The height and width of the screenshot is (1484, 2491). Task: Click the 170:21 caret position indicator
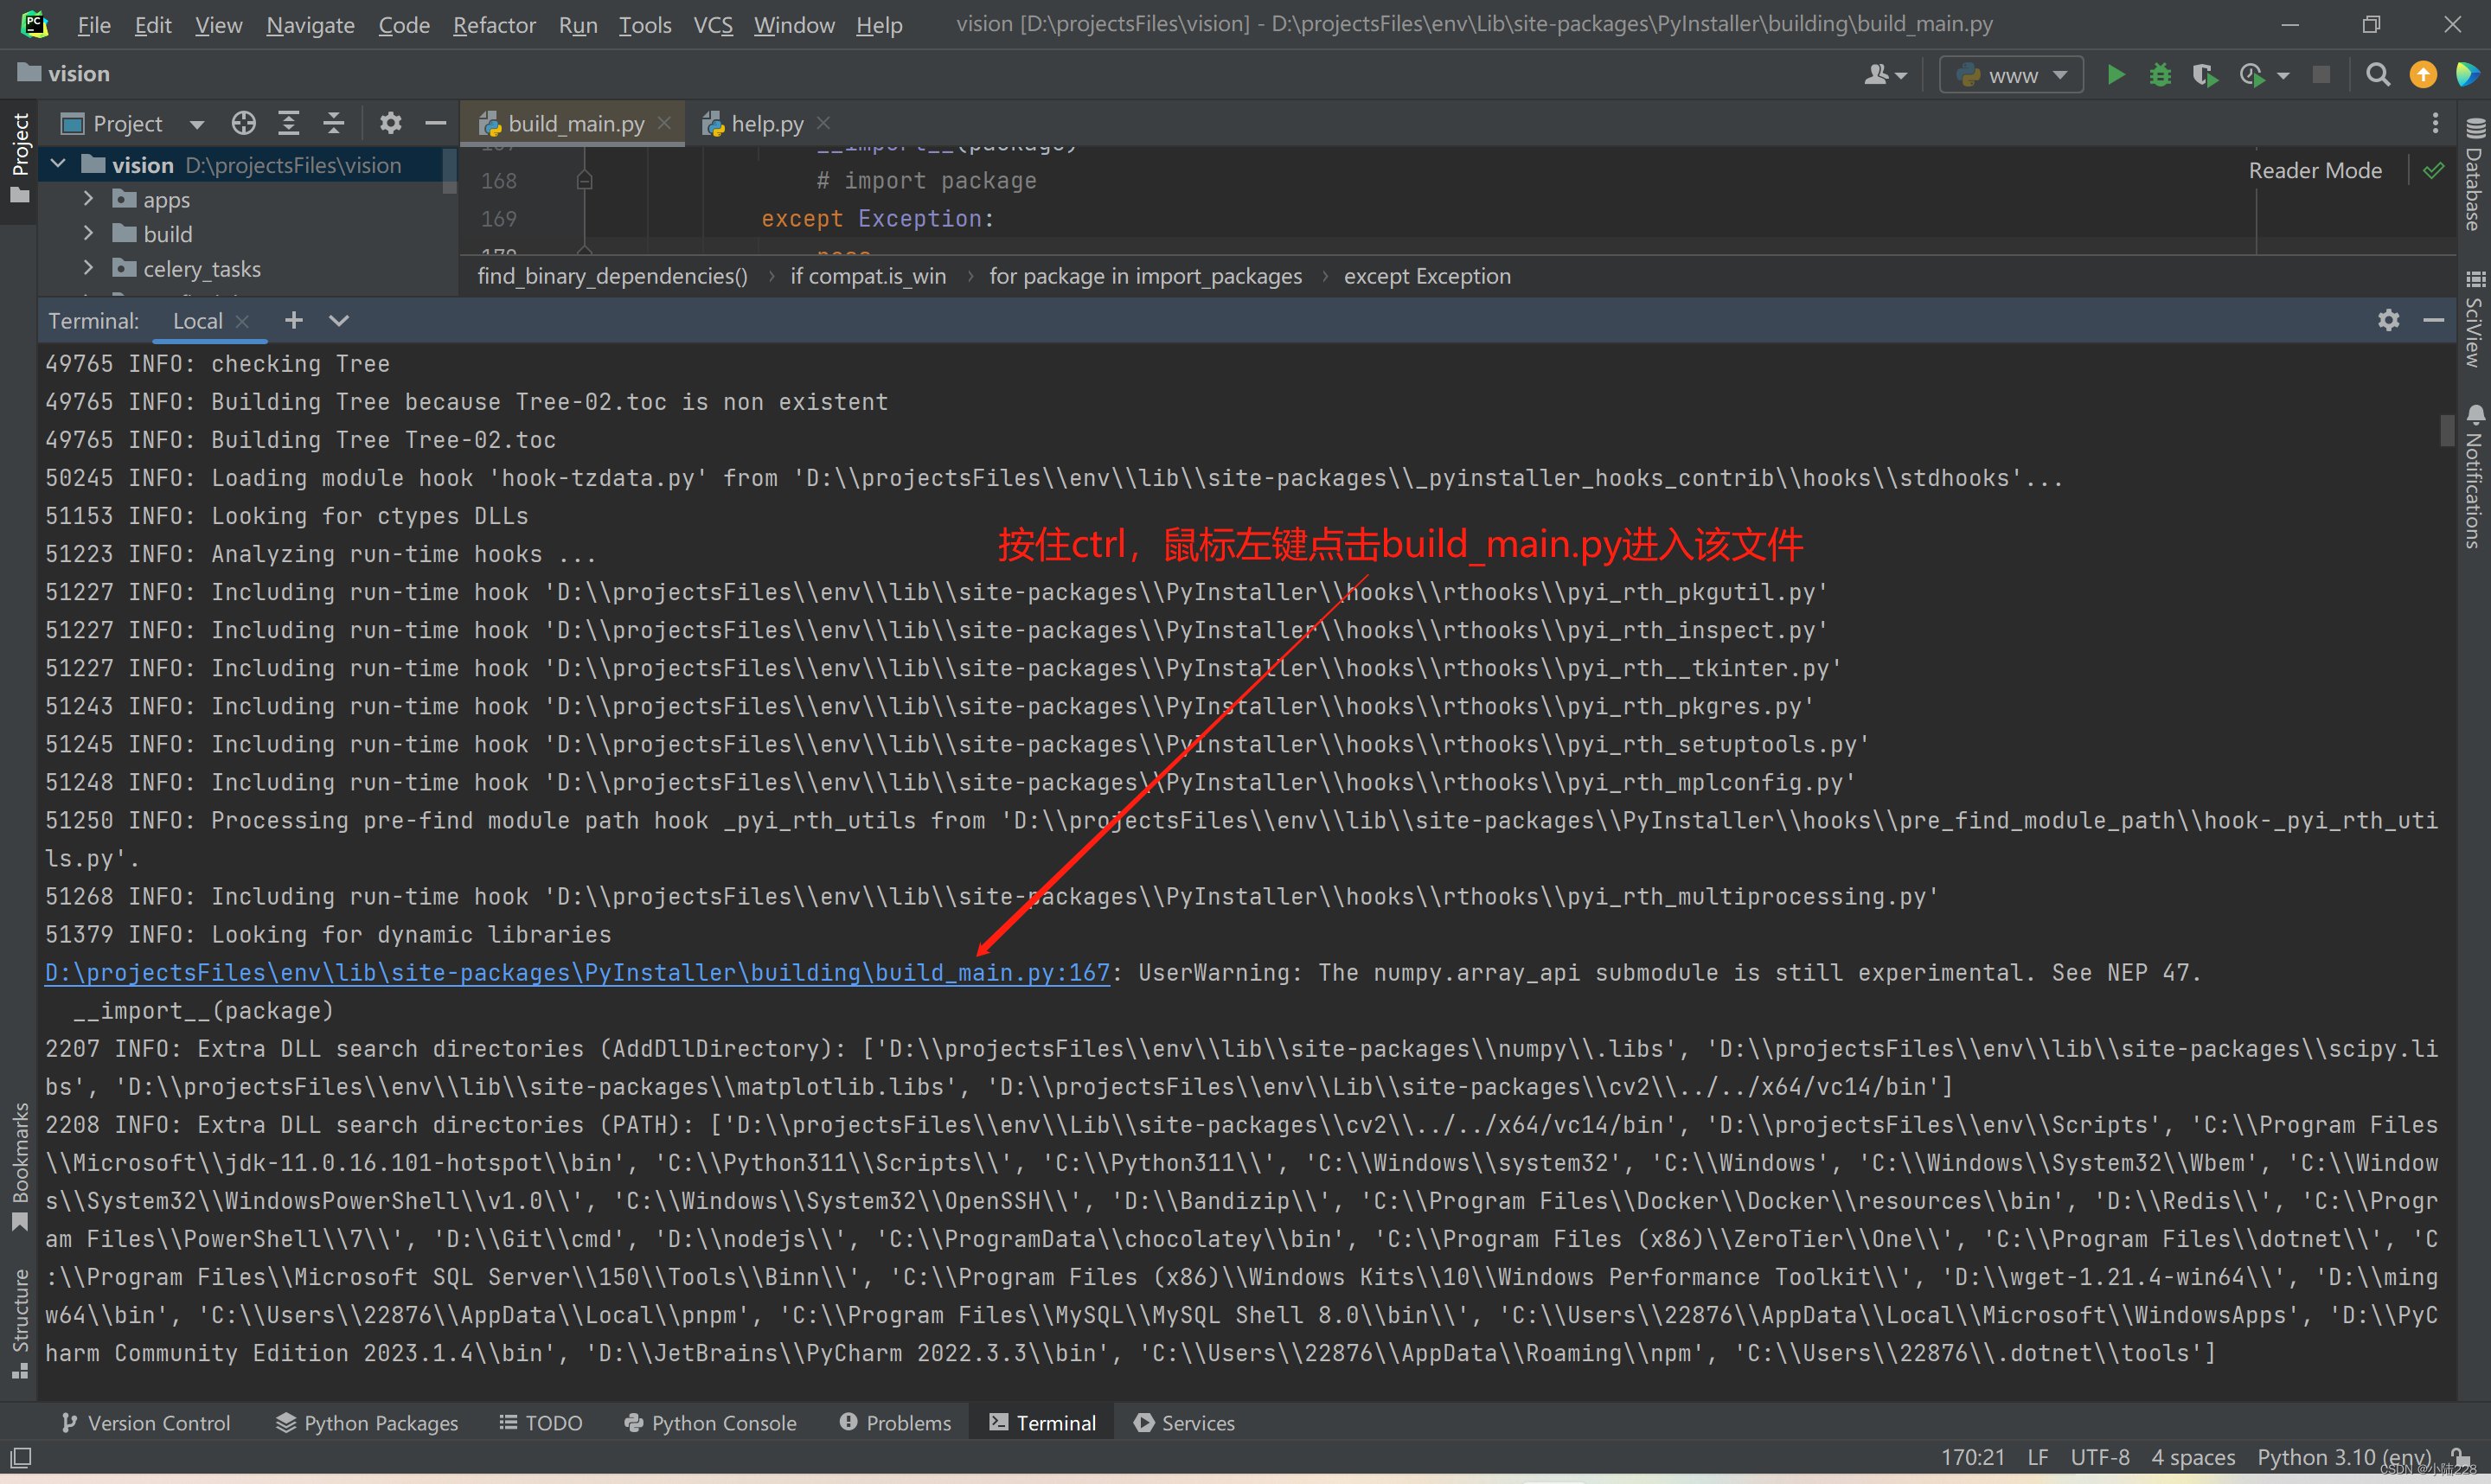click(1972, 1457)
